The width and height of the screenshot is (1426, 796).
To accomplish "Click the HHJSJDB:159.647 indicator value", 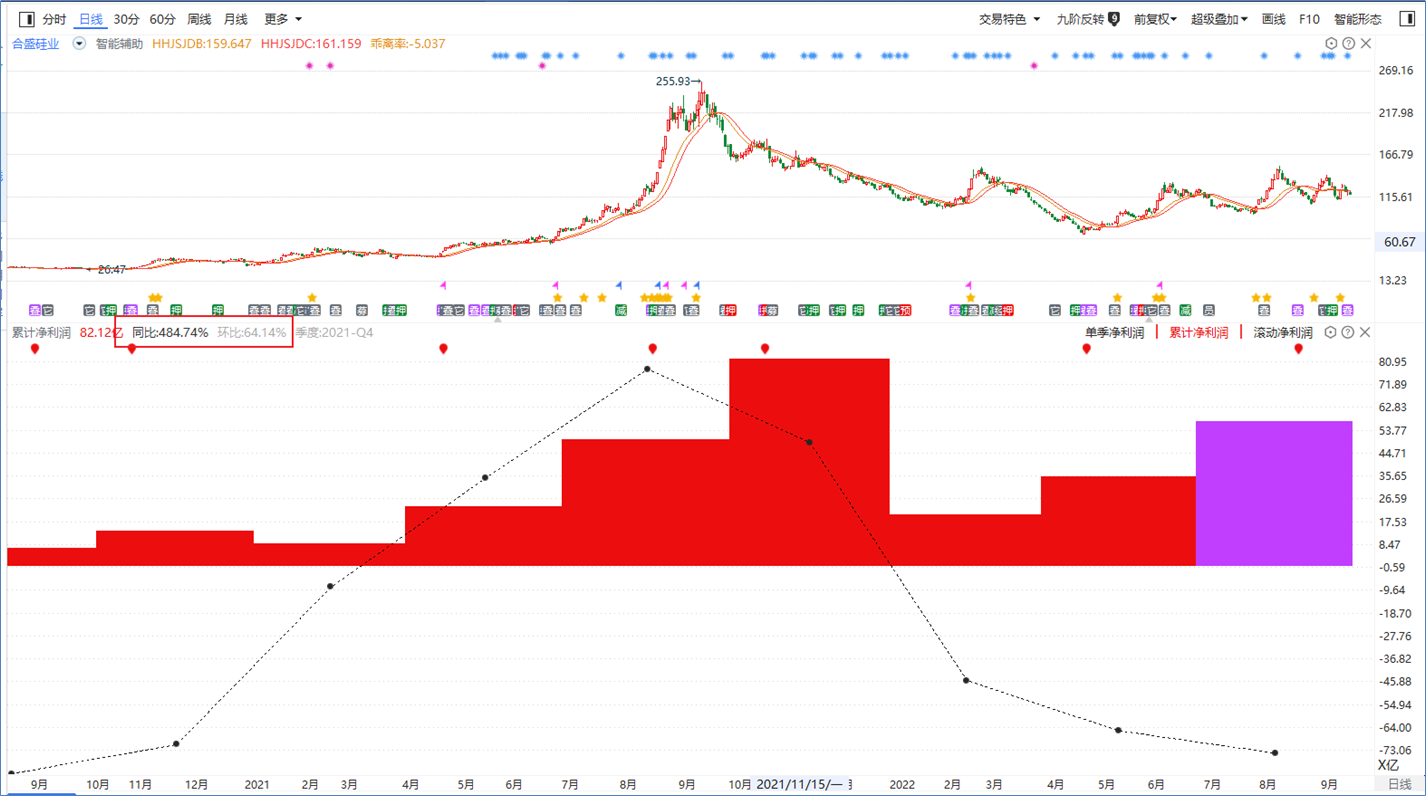I will [x=201, y=44].
